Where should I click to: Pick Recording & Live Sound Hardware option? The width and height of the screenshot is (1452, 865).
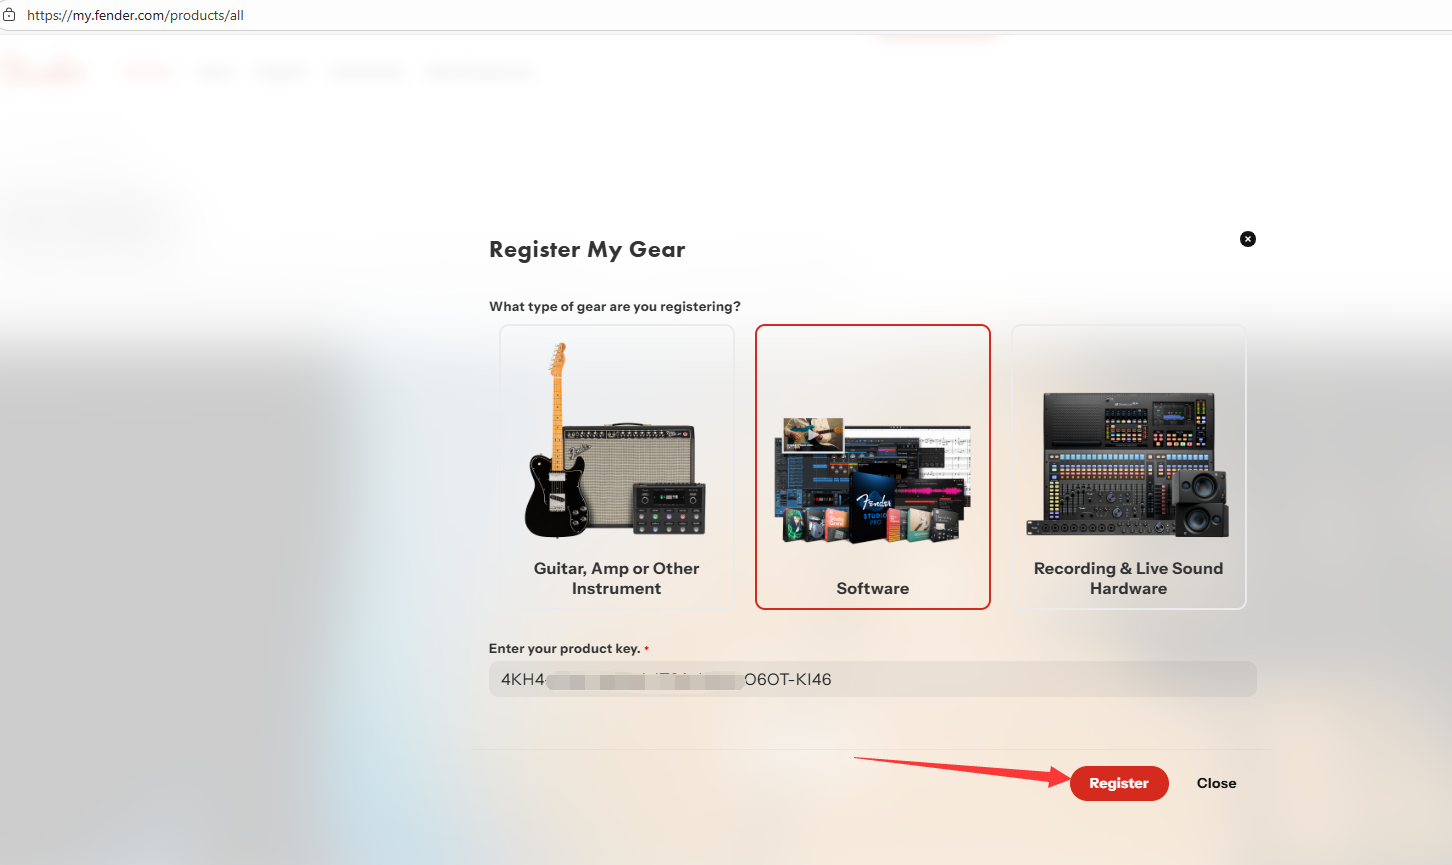point(1129,467)
